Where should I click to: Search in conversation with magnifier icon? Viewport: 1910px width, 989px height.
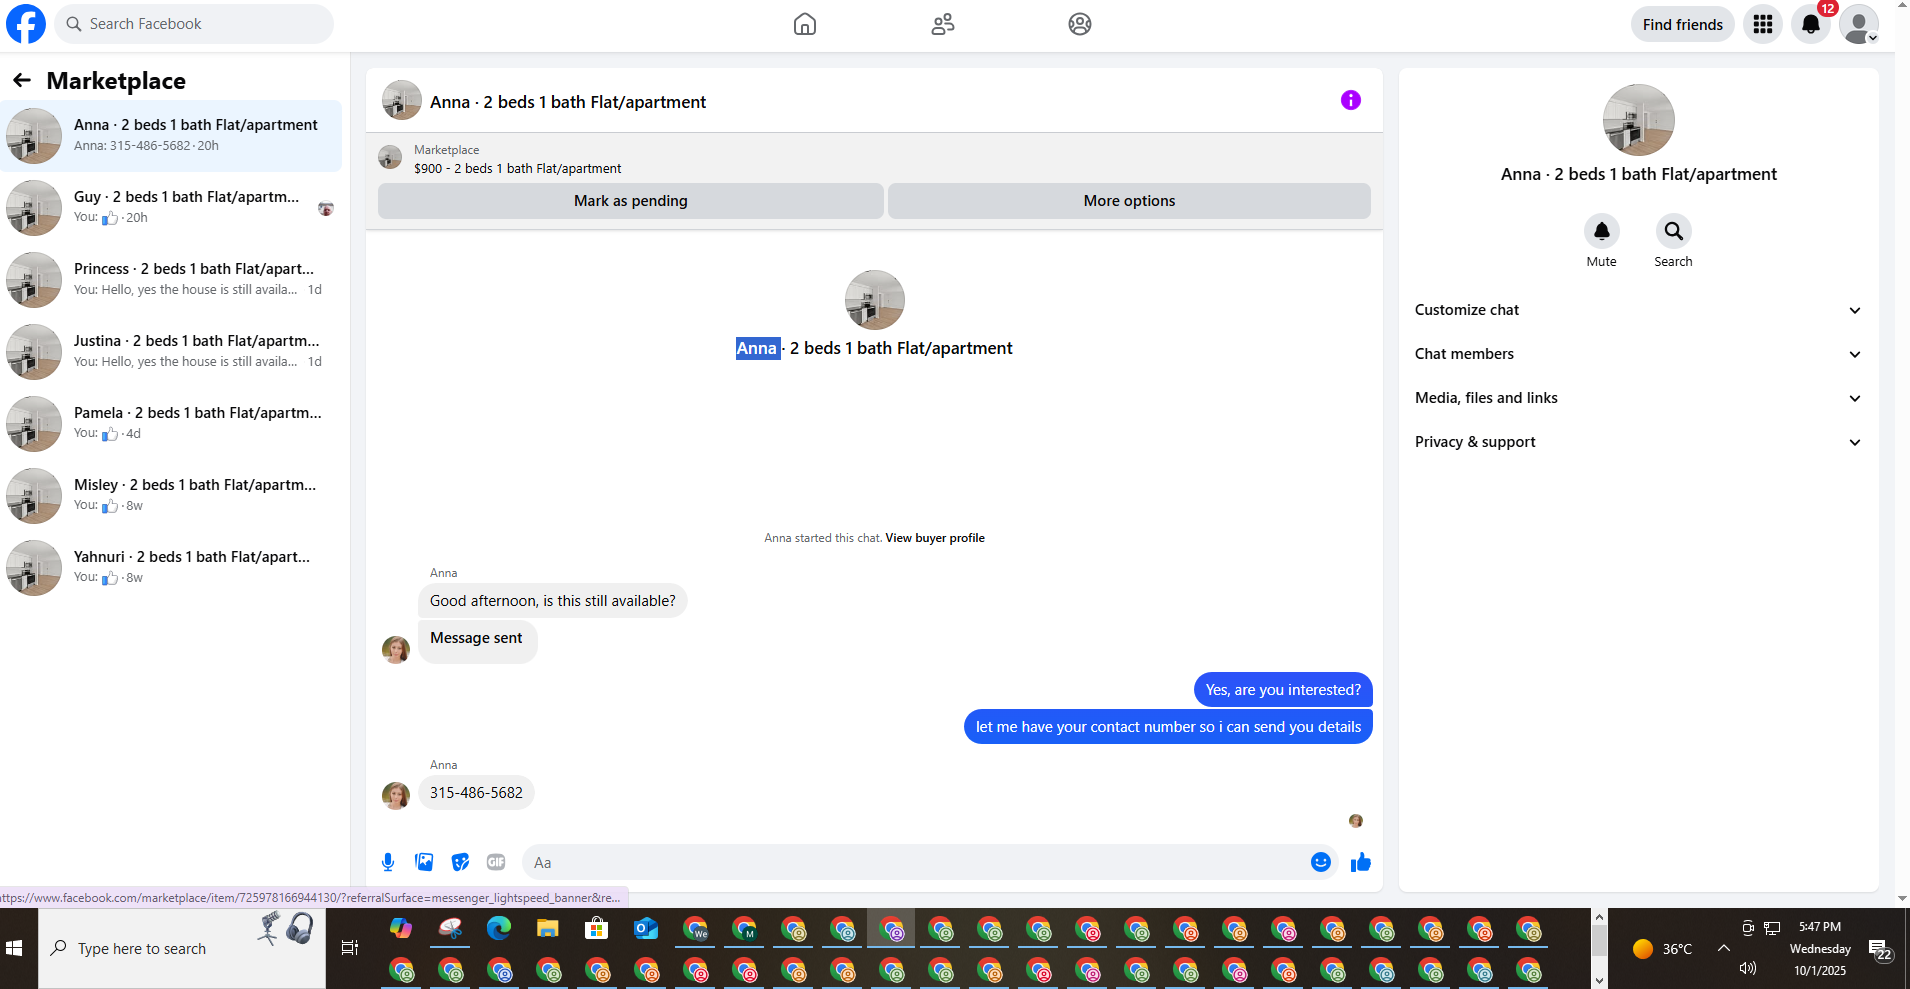click(1673, 232)
